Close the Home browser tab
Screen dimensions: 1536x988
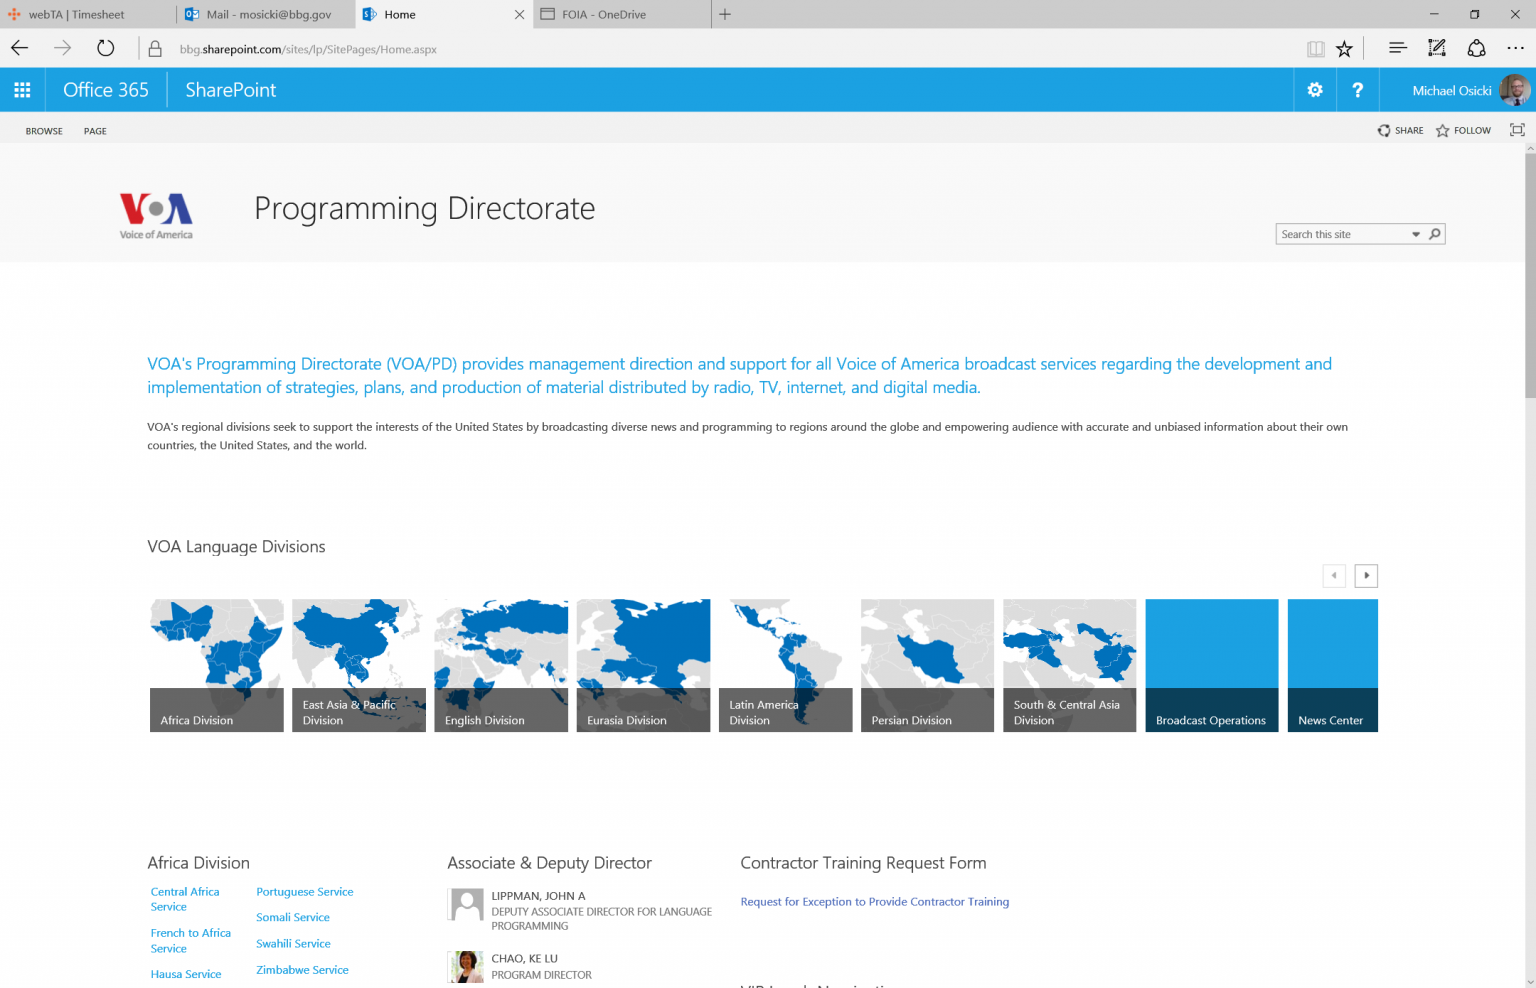(x=519, y=14)
